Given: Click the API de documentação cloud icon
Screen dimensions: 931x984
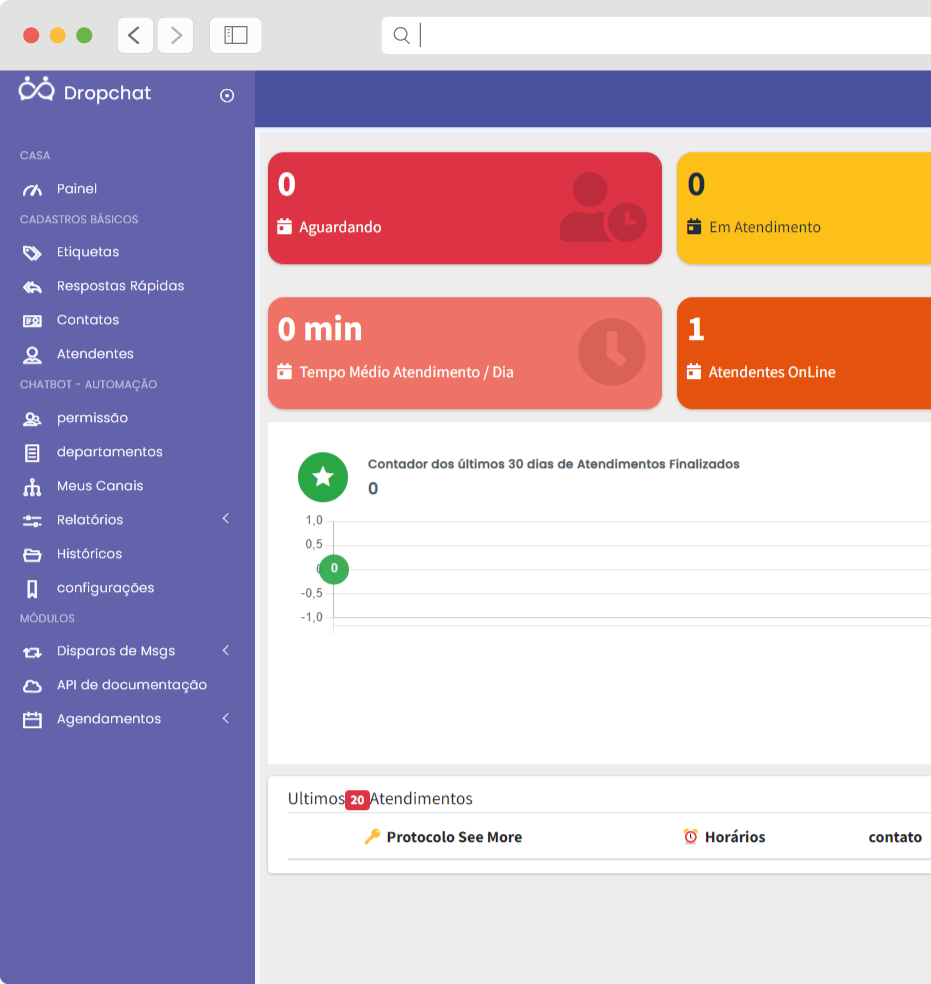Looking at the screenshot, I should [32, 686].
